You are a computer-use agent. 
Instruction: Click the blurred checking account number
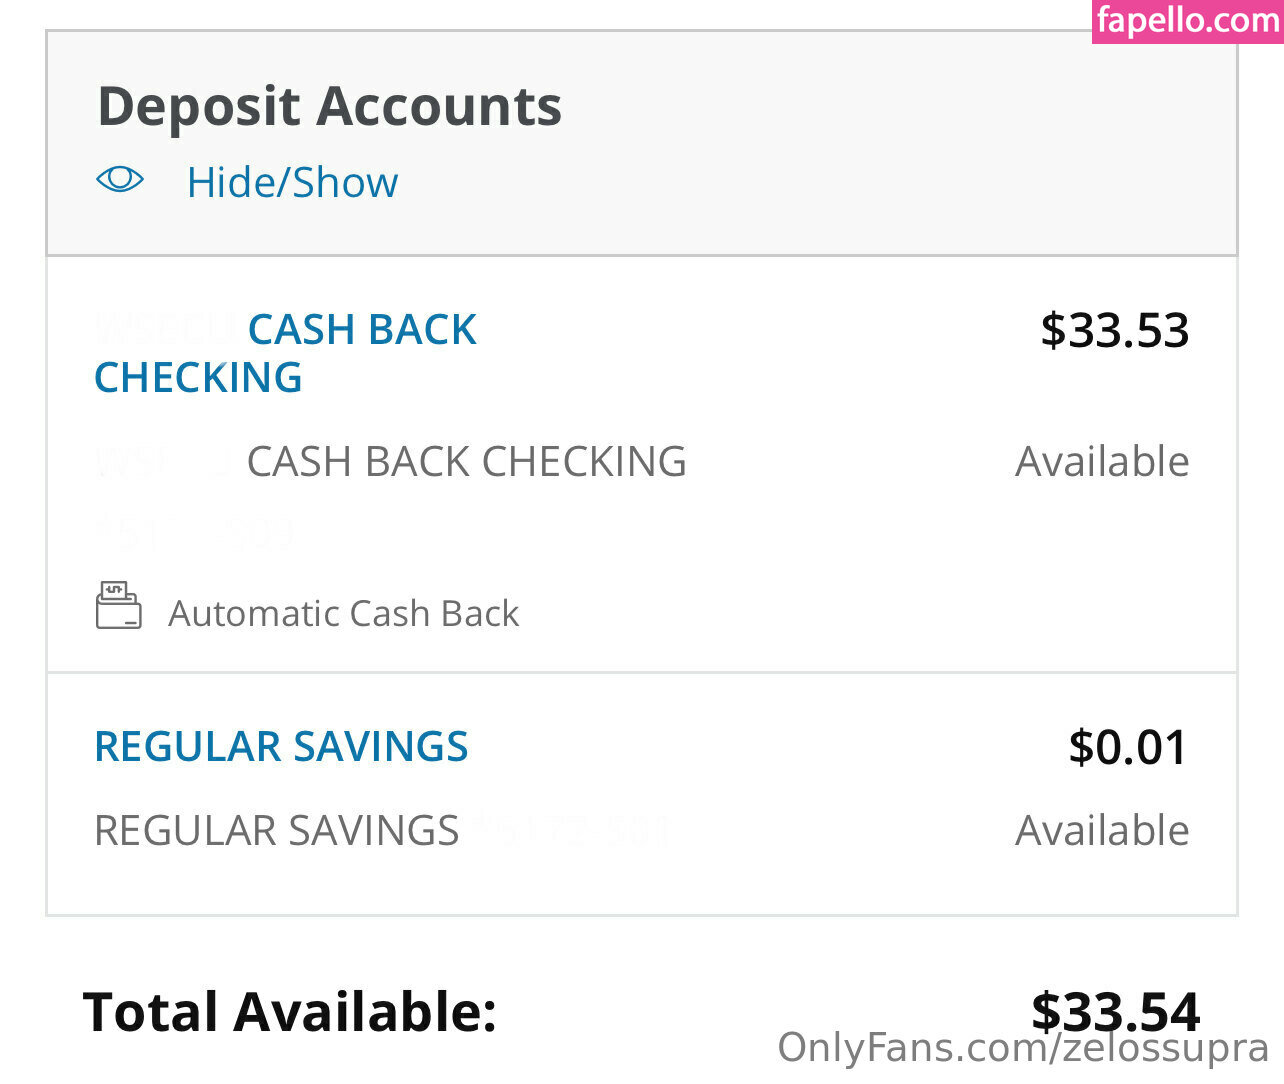(x=195, y=532)
